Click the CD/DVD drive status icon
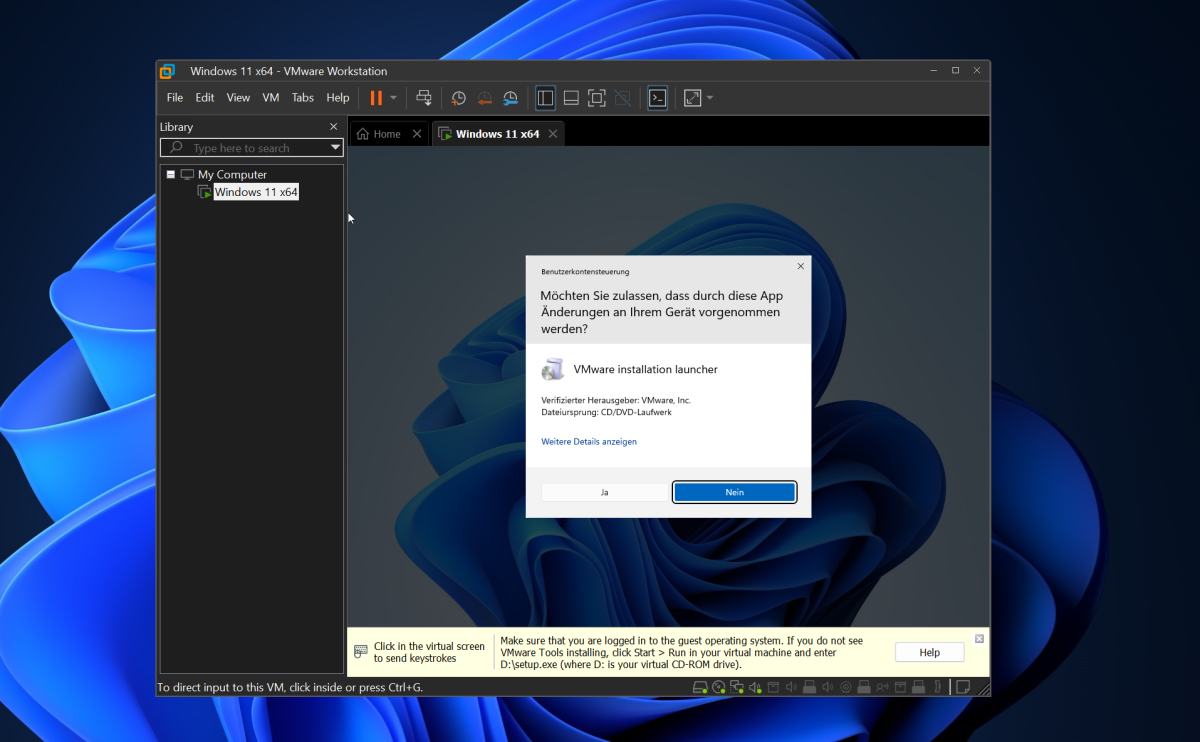This screenshot has height=742, width=1200. point(717,687)
